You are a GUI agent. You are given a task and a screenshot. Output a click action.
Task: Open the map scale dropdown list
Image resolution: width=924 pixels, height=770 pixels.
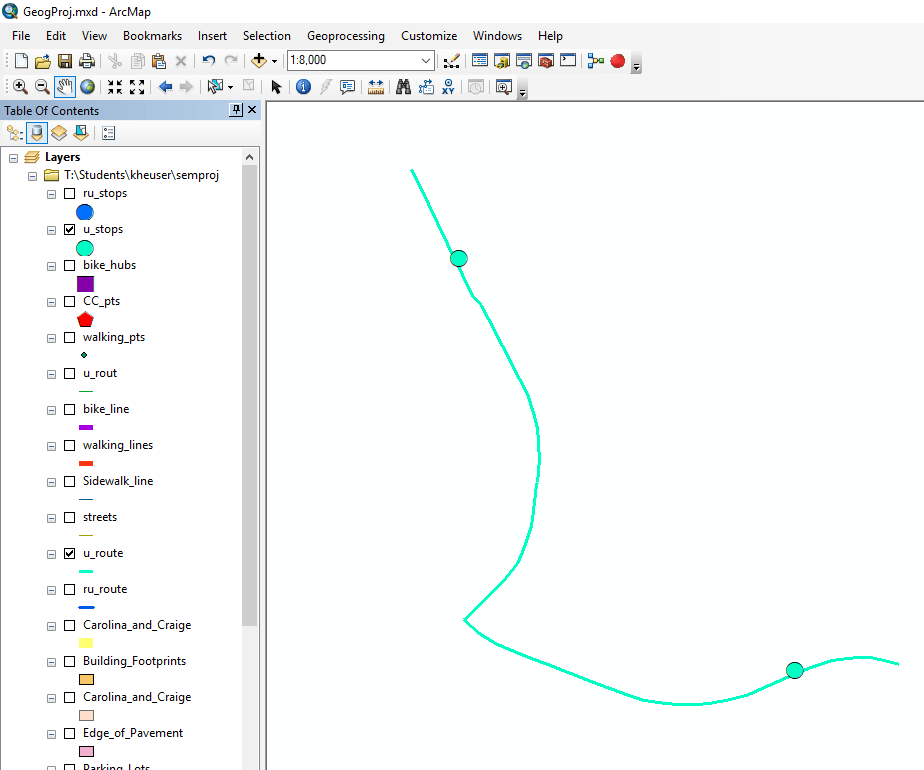428,60
